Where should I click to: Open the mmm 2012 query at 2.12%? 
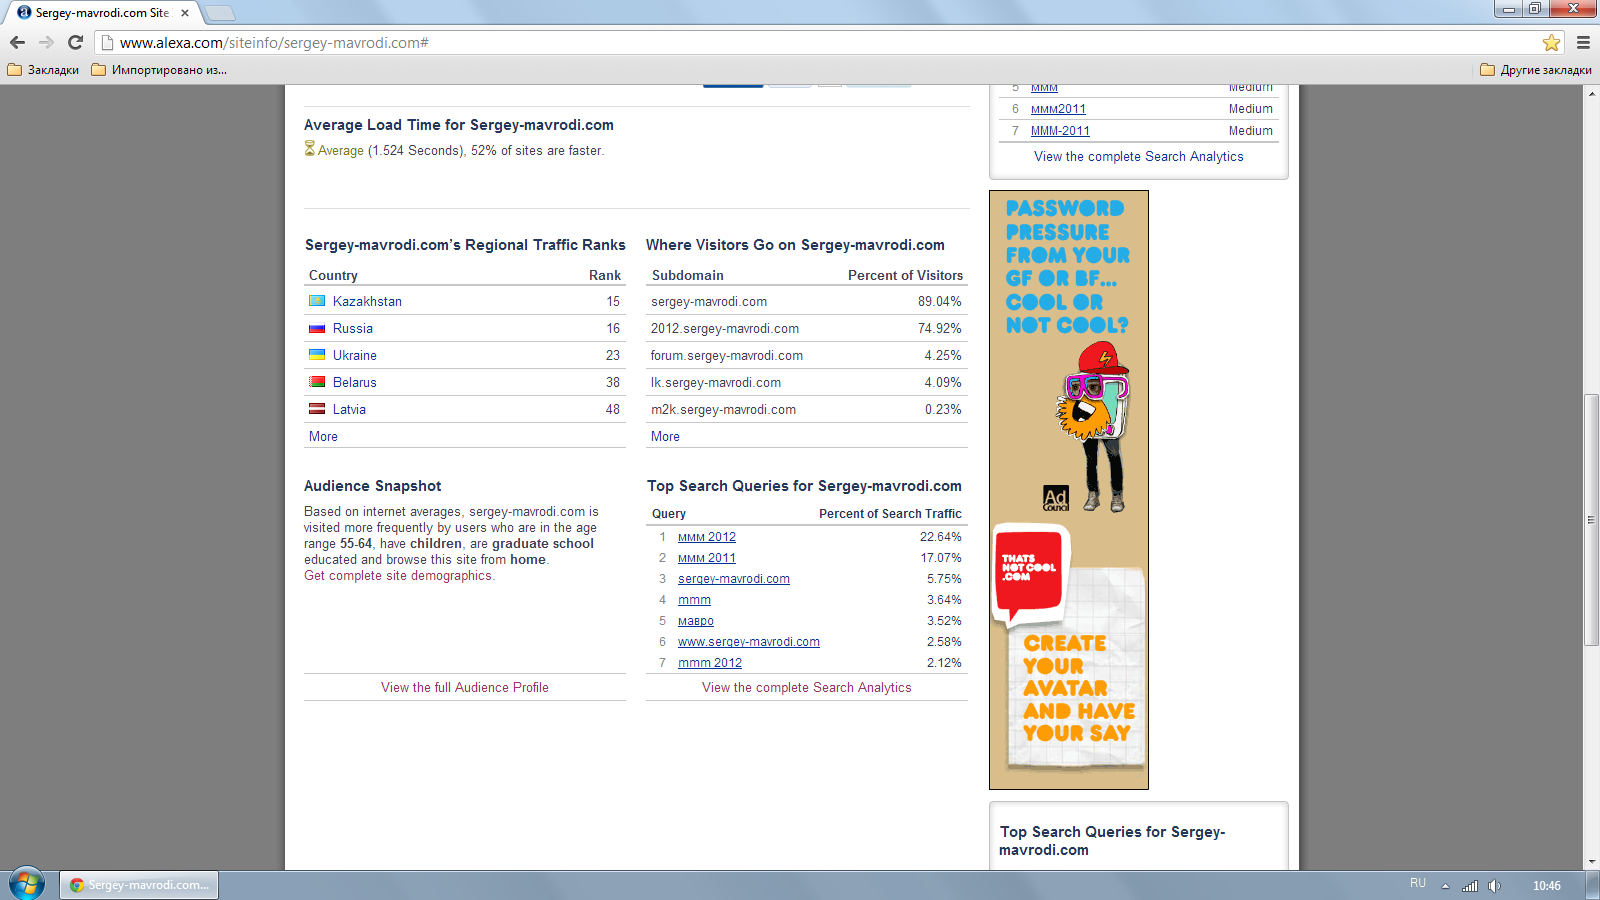[710, 663]
